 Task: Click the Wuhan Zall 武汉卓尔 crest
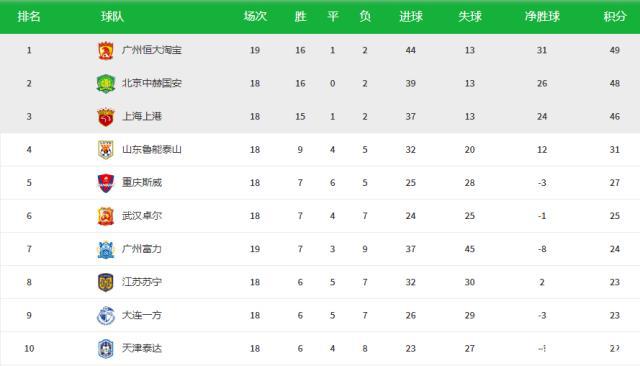tap(106, 216)
